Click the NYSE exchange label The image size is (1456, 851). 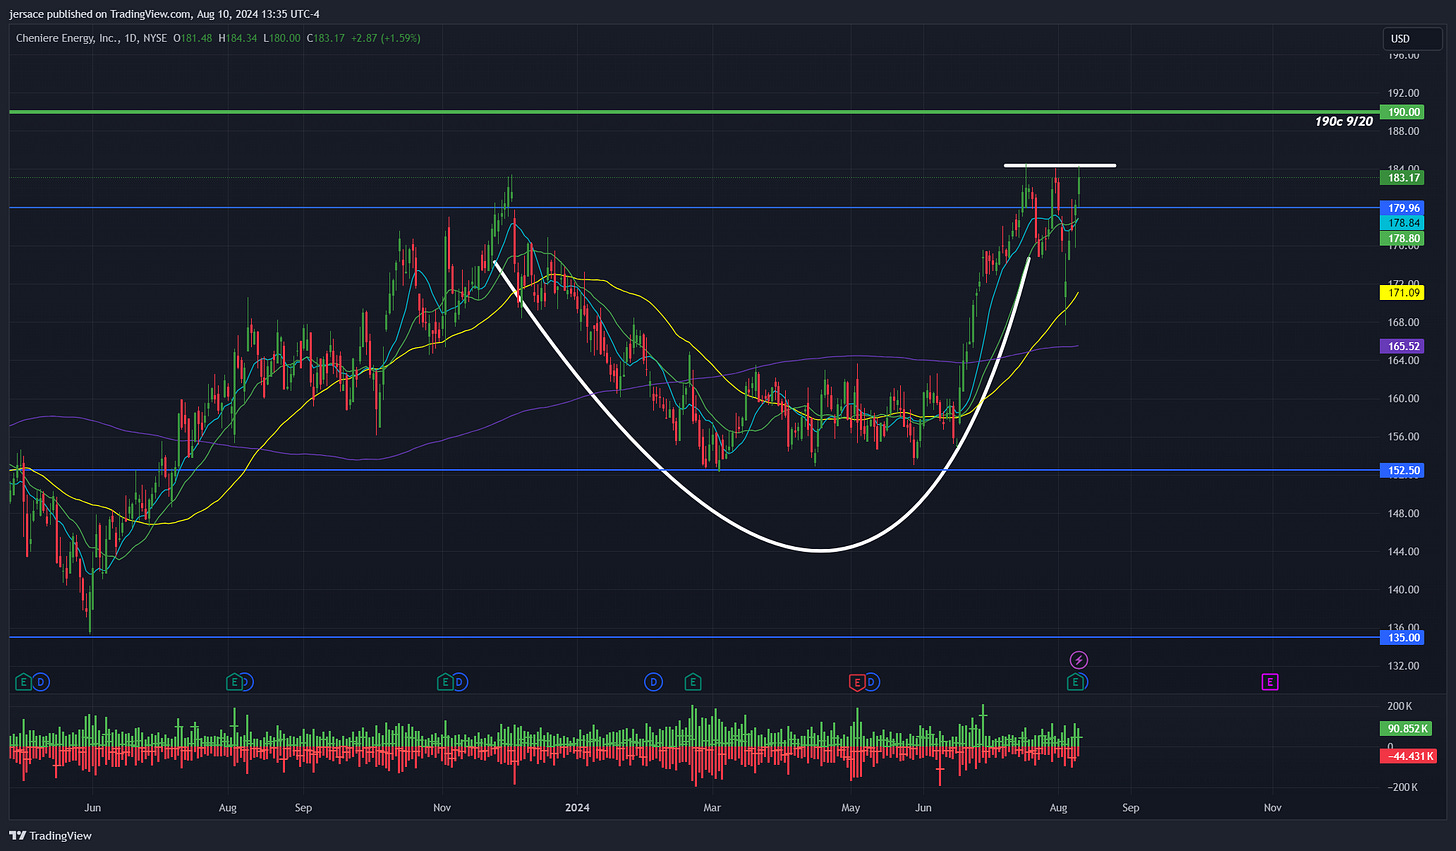pyautogui.click(x=155, y=38)
